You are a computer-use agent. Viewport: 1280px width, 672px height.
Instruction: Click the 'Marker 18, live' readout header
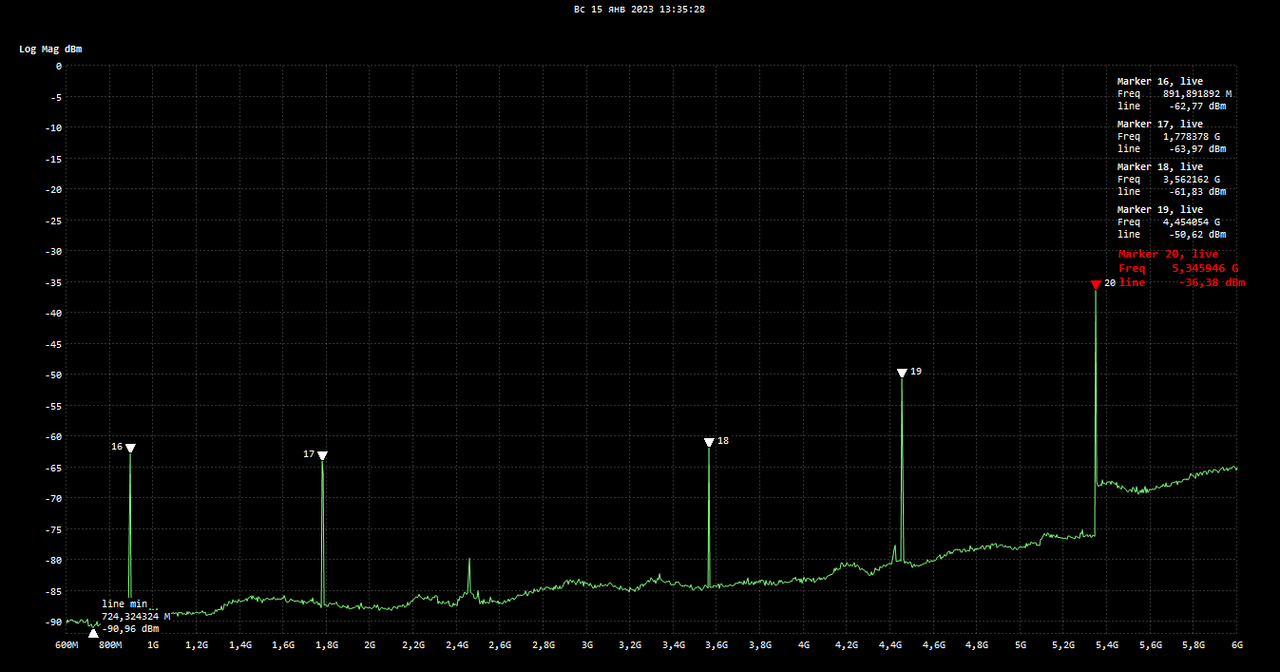click(x=1160, y=167)
